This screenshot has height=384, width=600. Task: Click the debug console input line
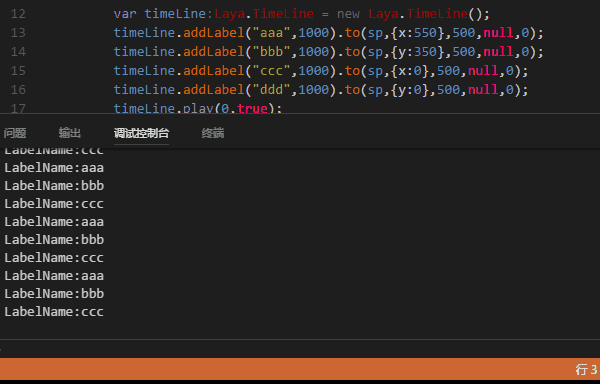coord(300,348)
